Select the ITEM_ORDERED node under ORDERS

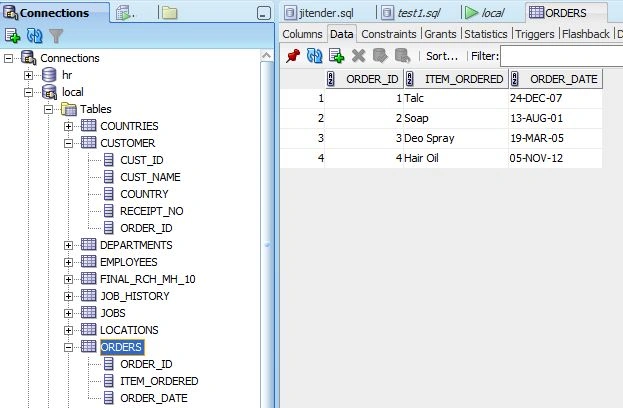159,381
